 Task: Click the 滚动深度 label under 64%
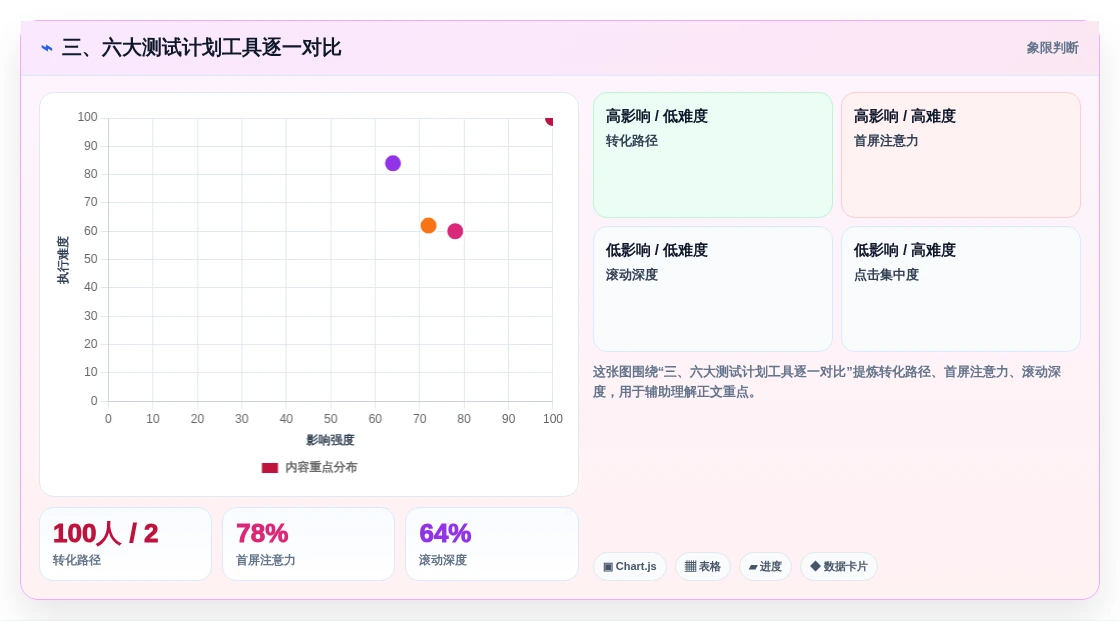click(443, 560)
